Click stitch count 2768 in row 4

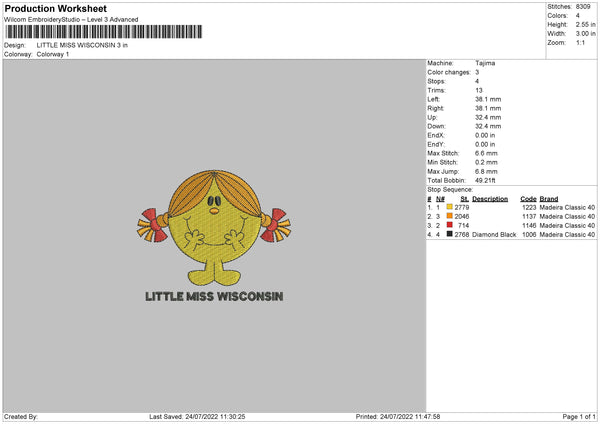(462, 234)
